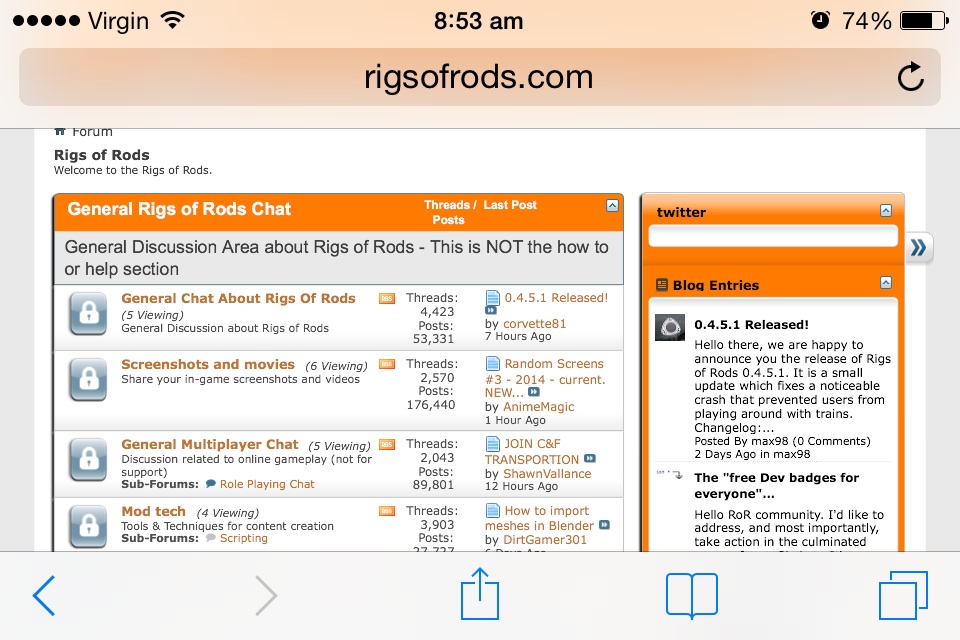View corvette81's profile

[x=534, y=323]
